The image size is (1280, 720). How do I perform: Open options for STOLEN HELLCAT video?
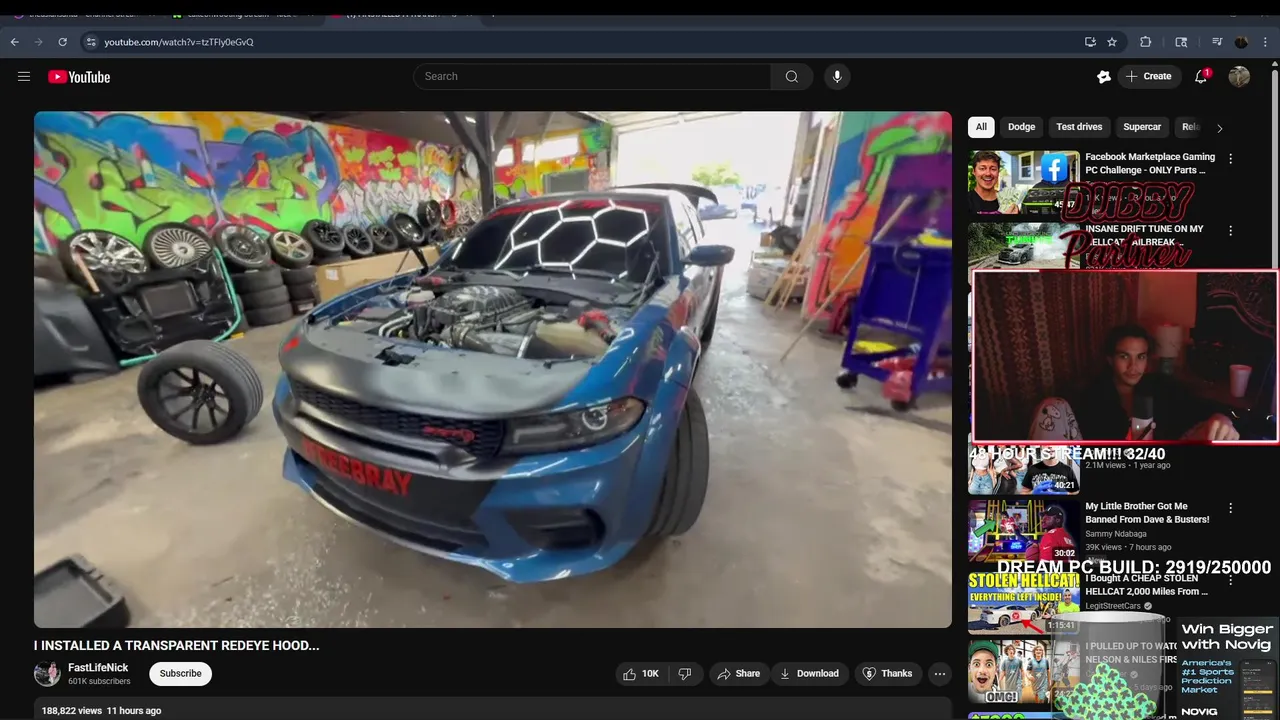tap(1231, 580)
